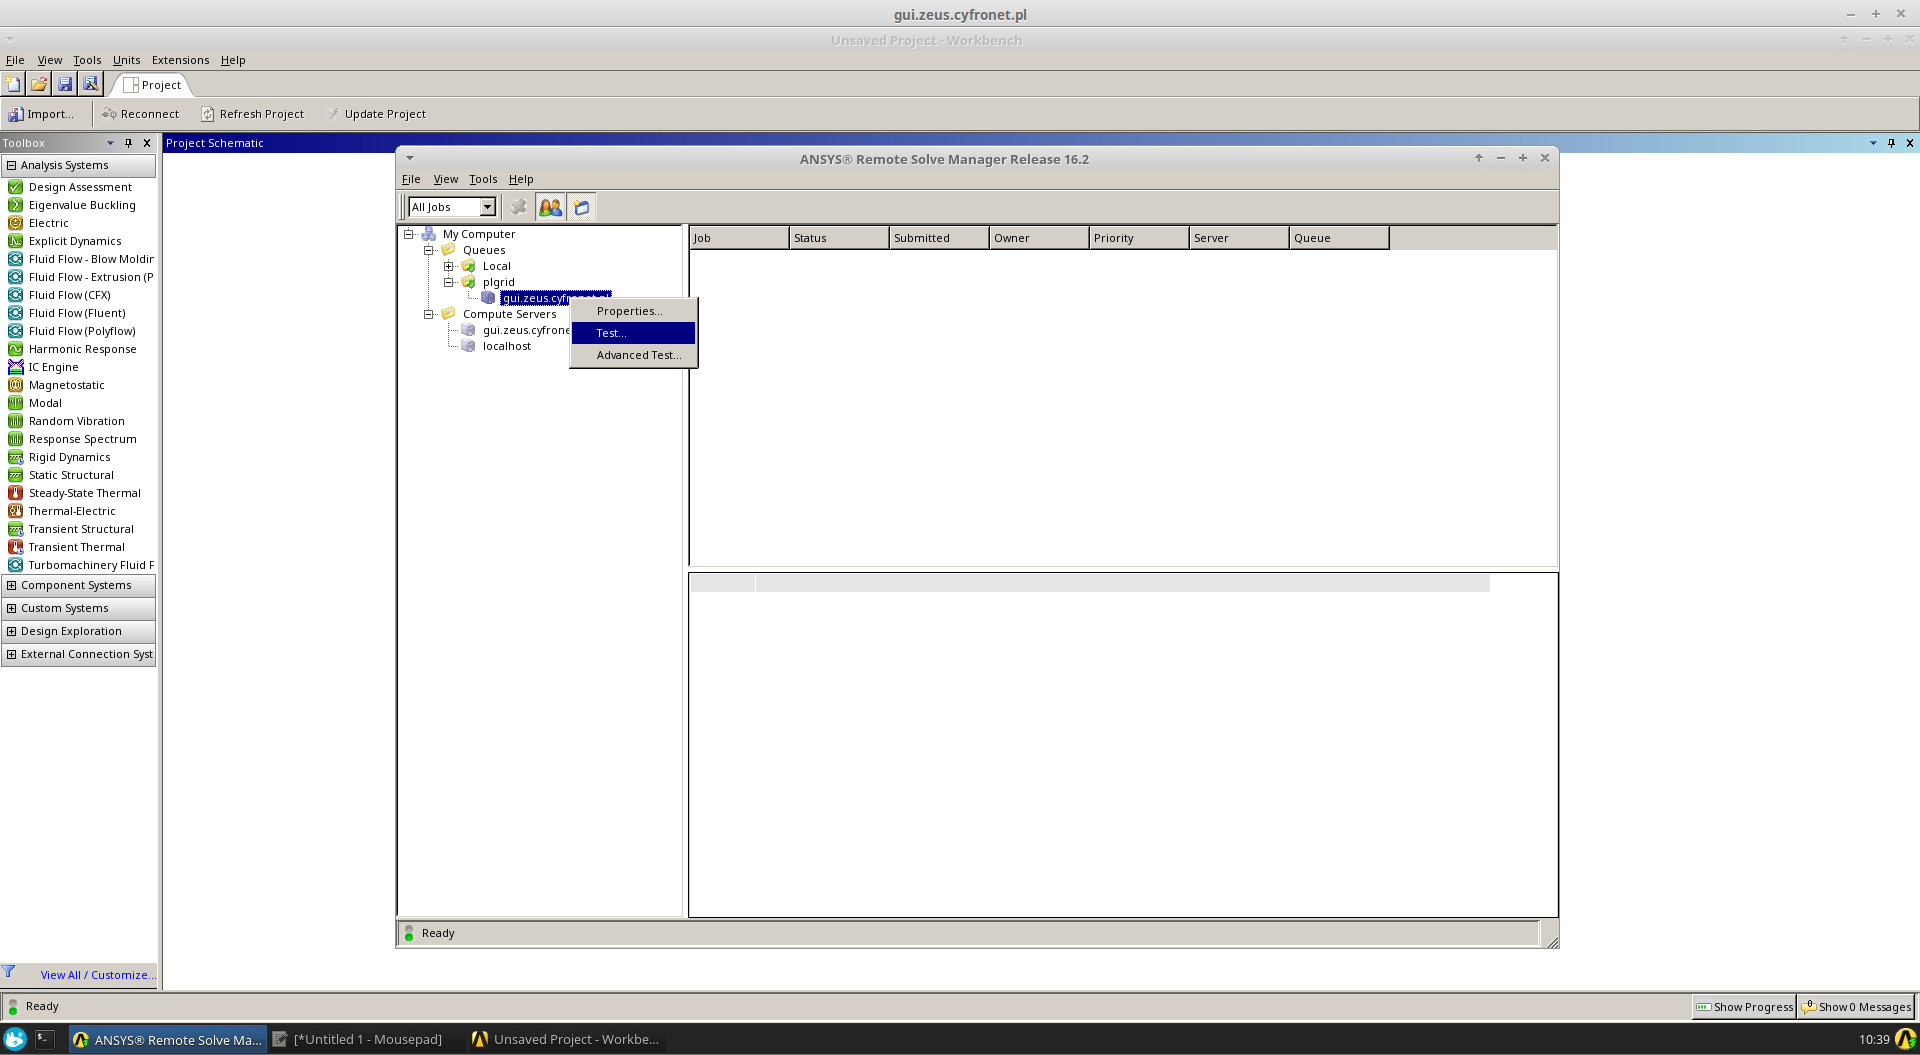Click the delete job icon in RSM toolbar
This screenshot has width=1920, height=1055.
(518, 207)
